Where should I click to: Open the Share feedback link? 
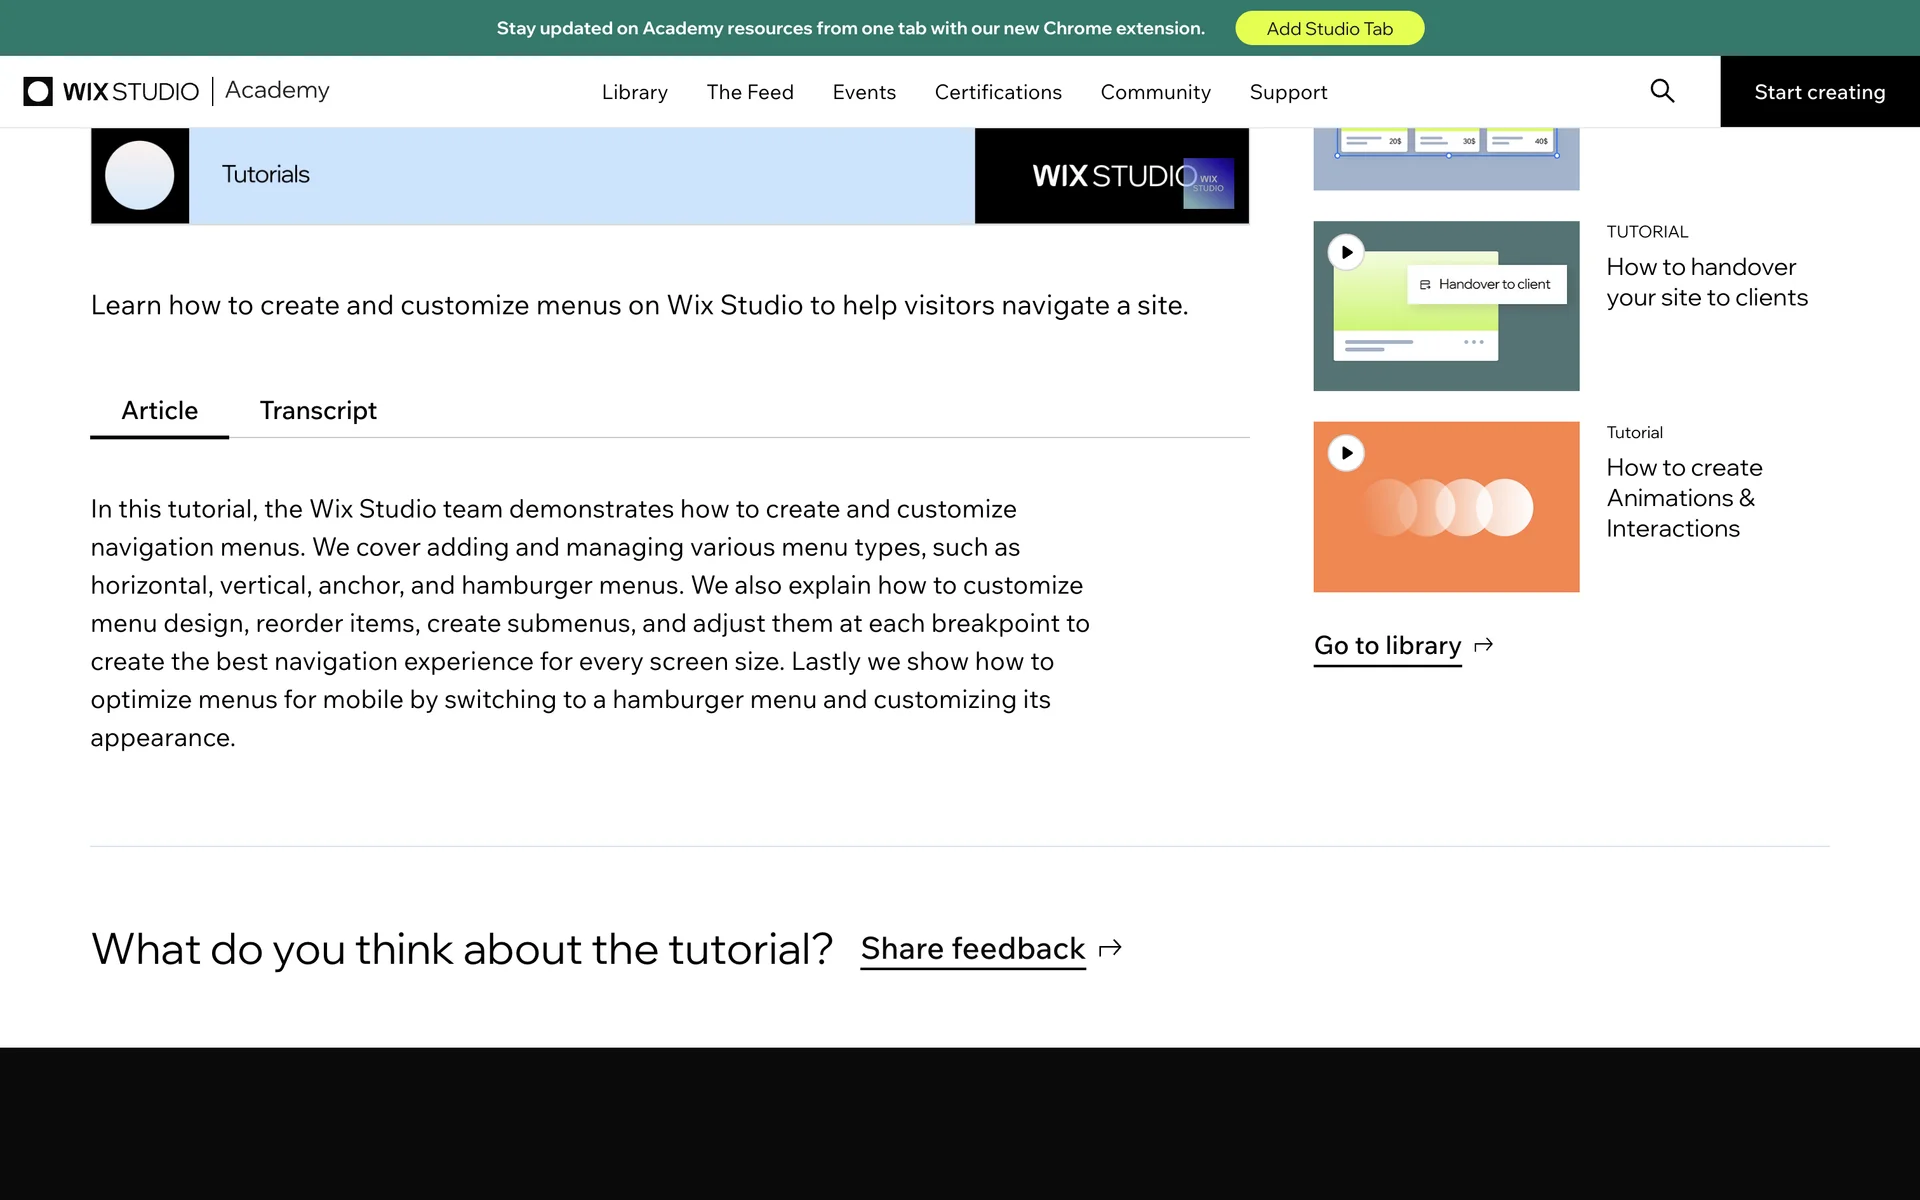click(972, 948)
